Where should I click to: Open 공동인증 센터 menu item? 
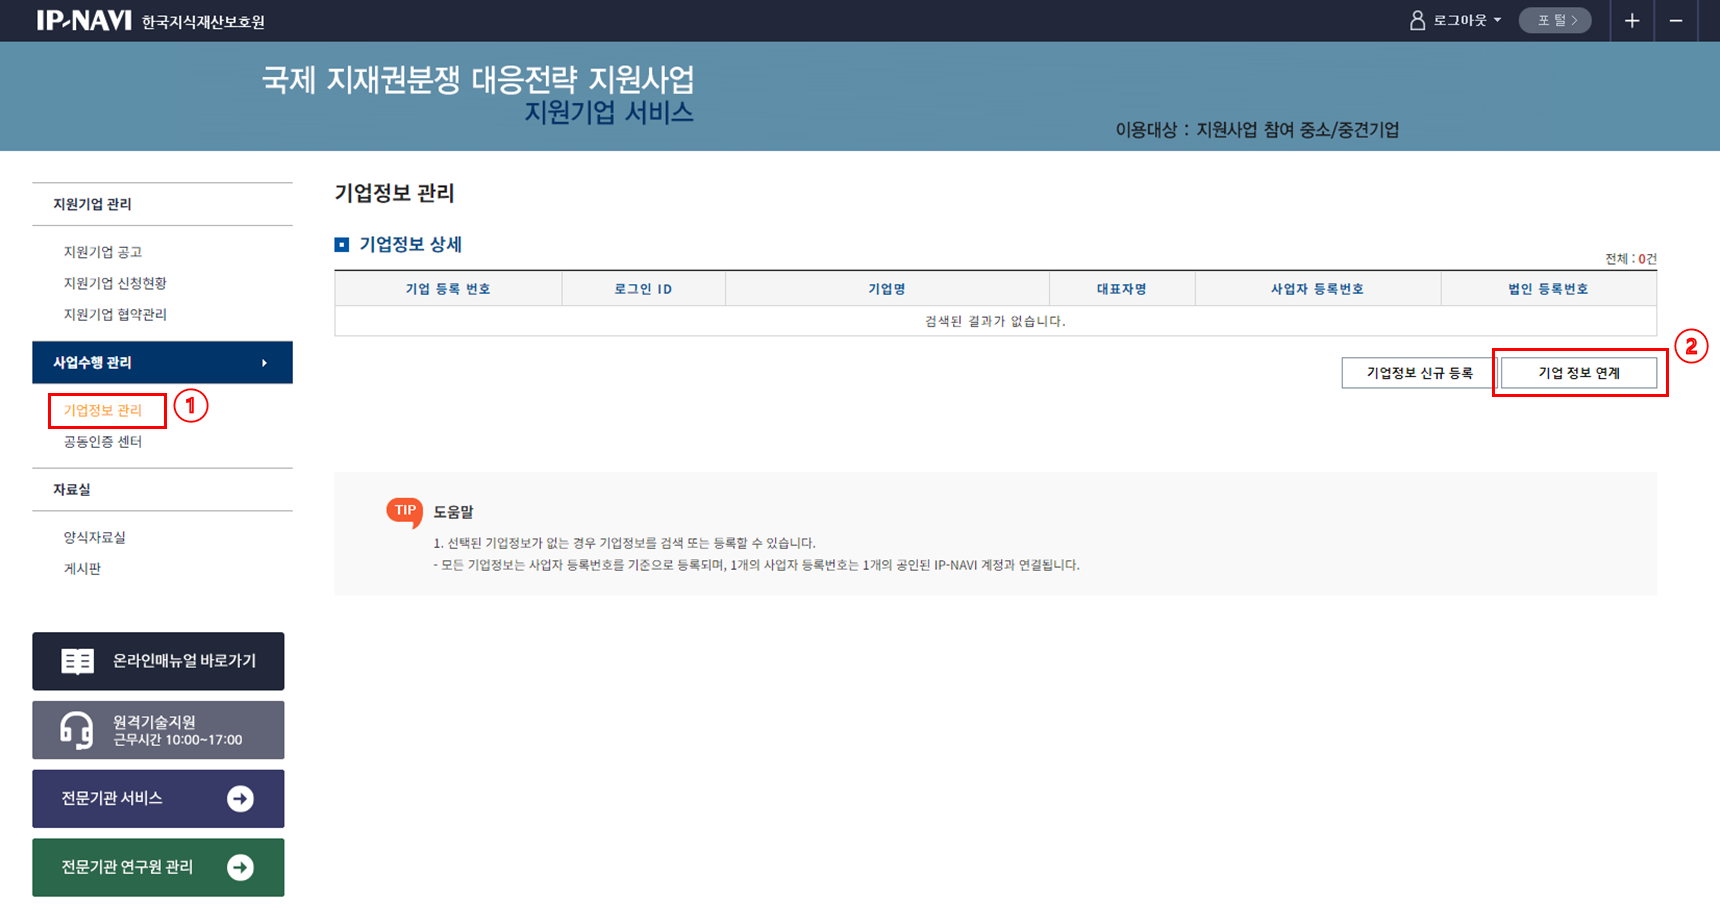pyautogui.click(x=103, y=441)
